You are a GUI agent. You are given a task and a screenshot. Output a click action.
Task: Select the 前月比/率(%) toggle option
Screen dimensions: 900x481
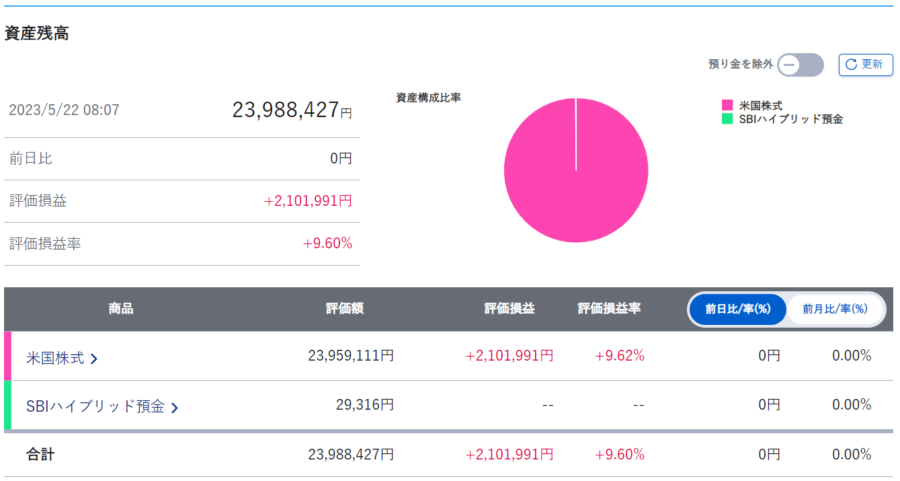(836, 309)
